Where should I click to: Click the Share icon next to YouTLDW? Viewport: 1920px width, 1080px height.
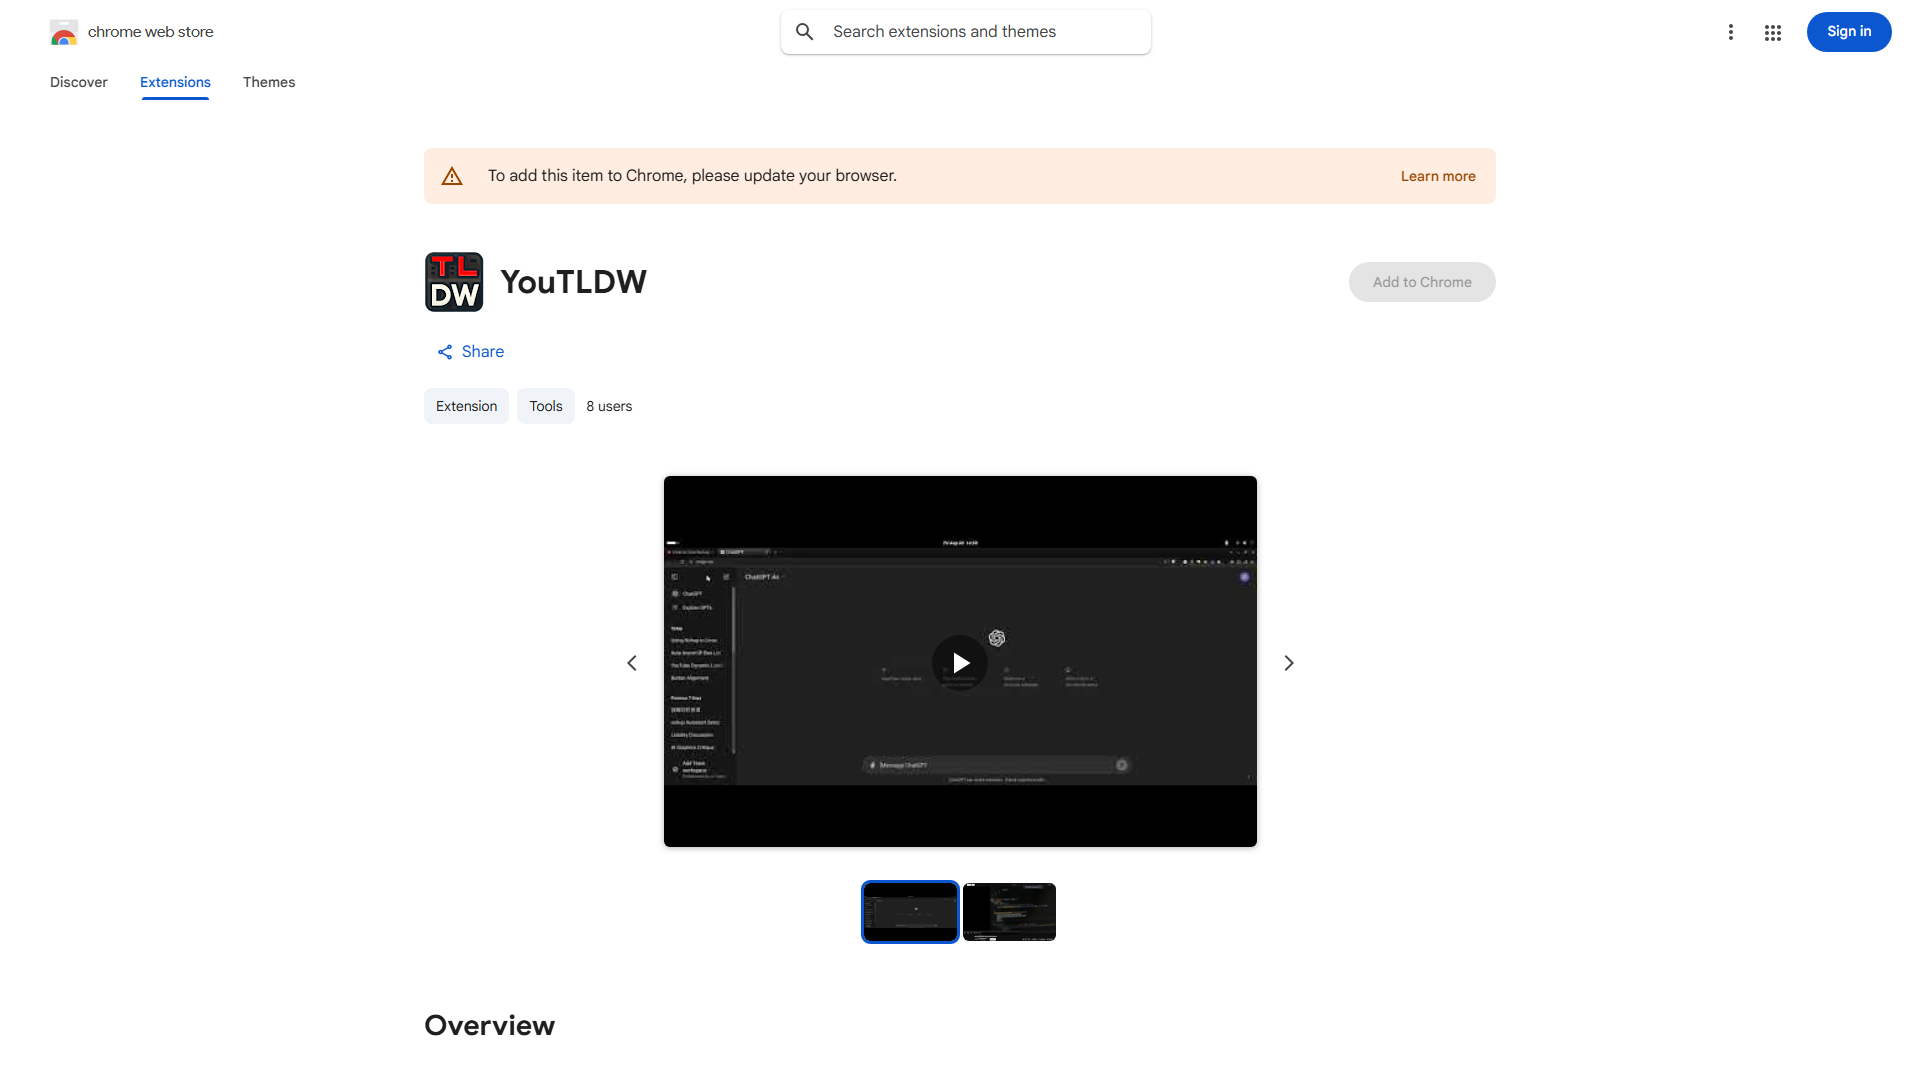point(445,351)
